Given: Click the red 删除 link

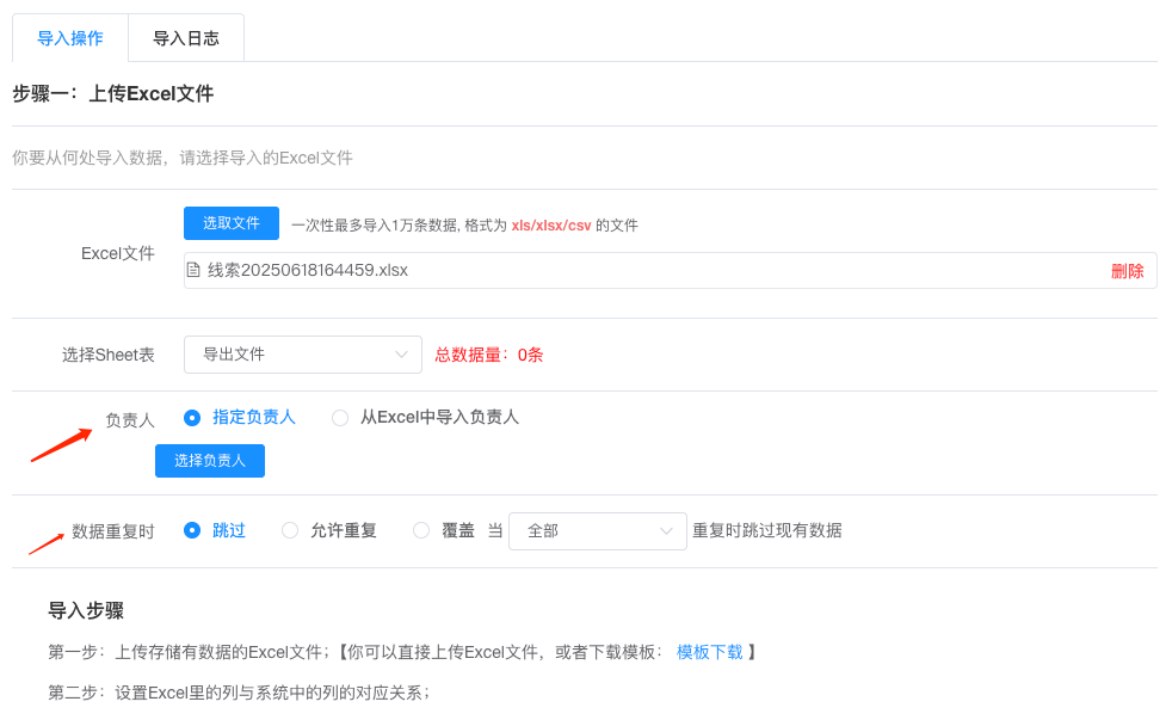Looking at the screenshot, I should (1127, 271).
